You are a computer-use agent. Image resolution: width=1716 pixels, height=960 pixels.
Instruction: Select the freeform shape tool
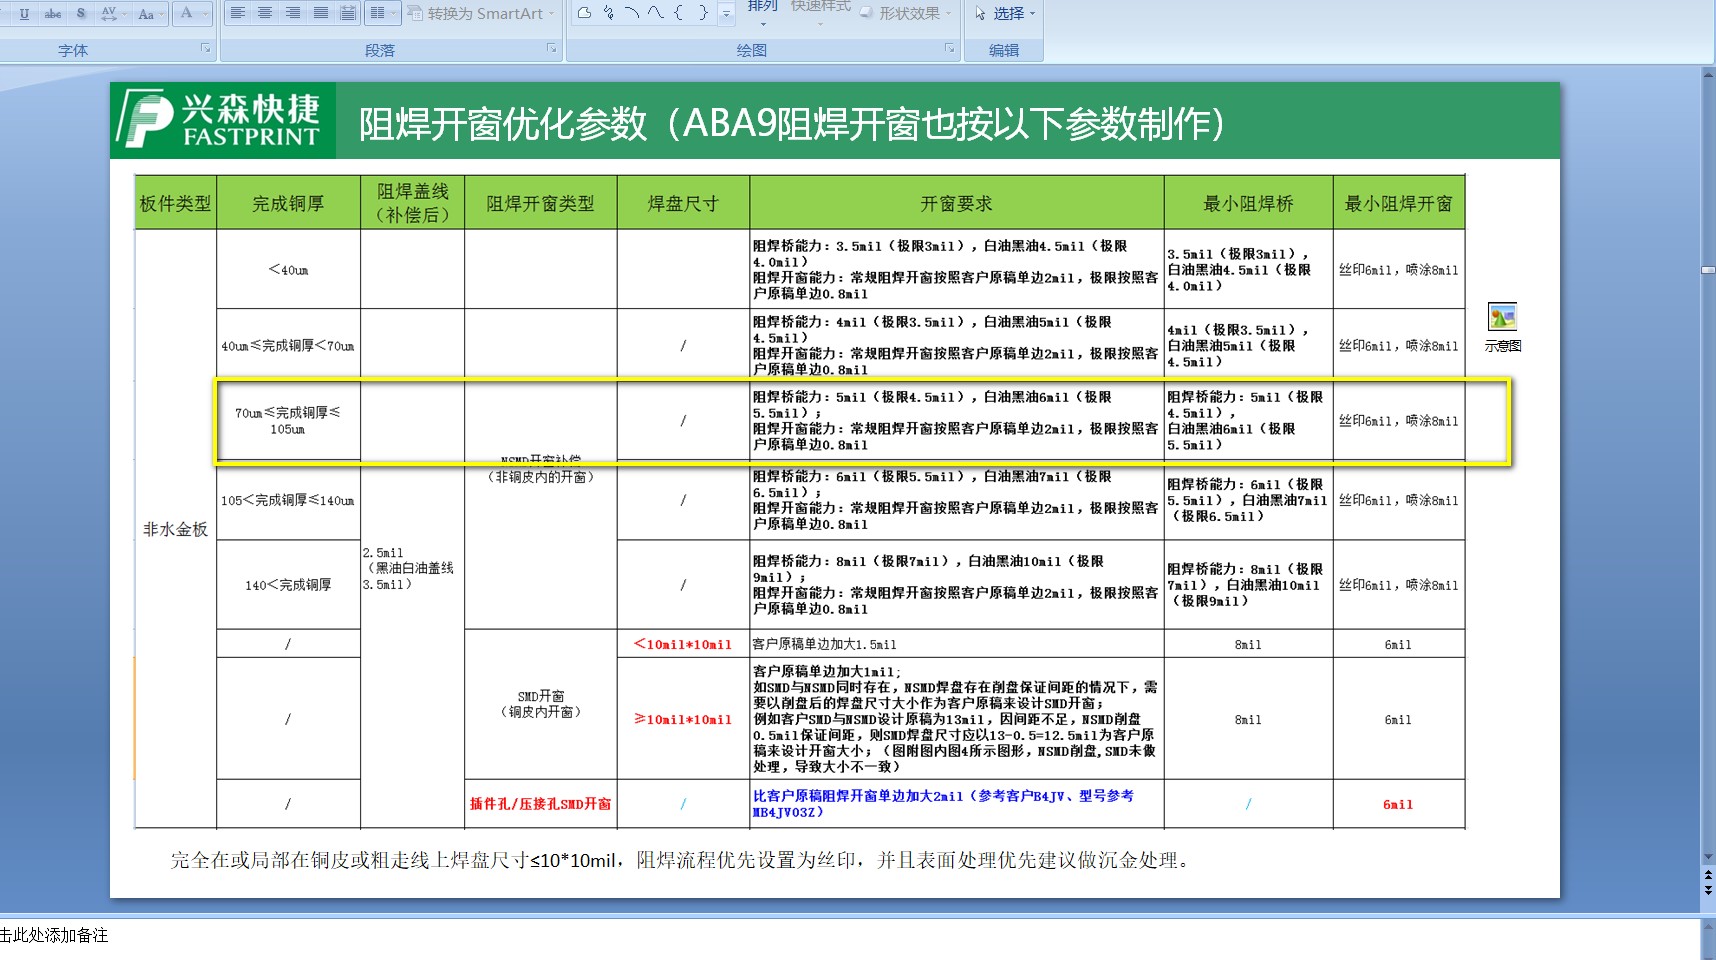click(x=585, y=13)
